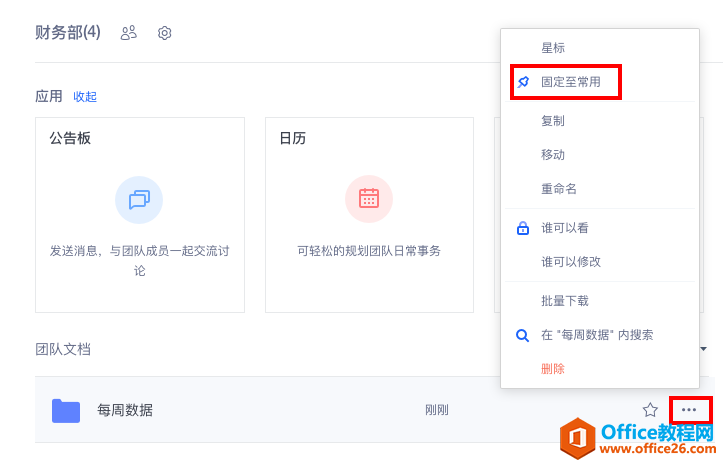The image size is (723, 466).
Task: Select 星标 in the context menu
Action: click(553, 48)
